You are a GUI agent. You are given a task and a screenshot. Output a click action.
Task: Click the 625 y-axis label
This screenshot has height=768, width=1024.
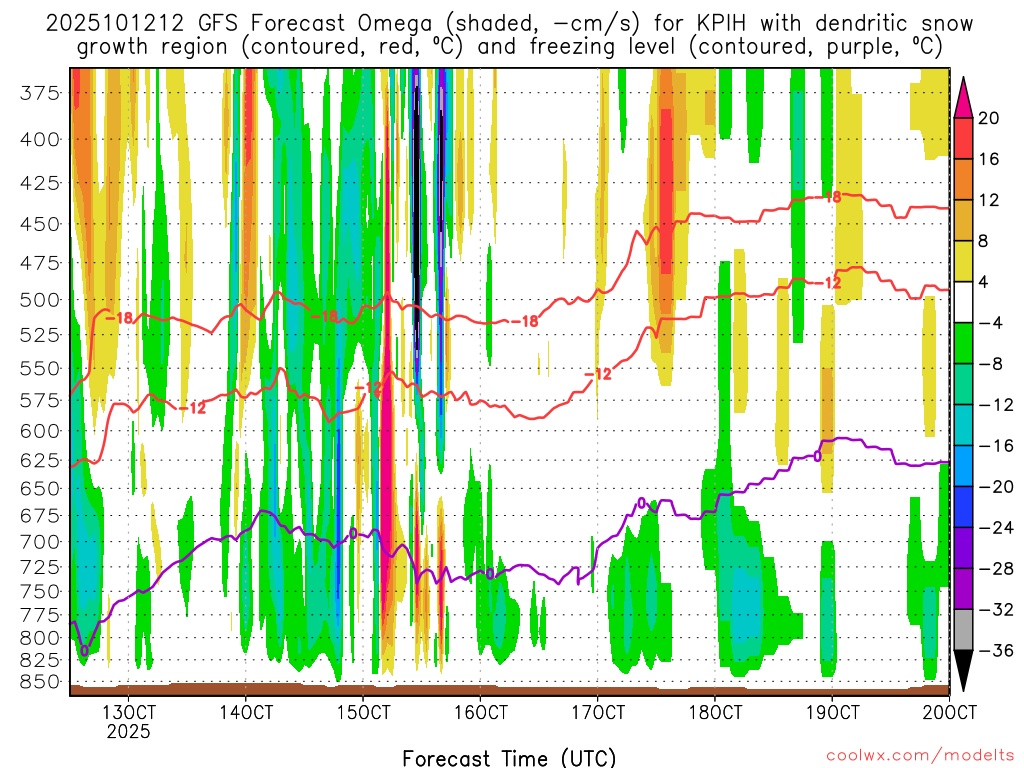39,460
